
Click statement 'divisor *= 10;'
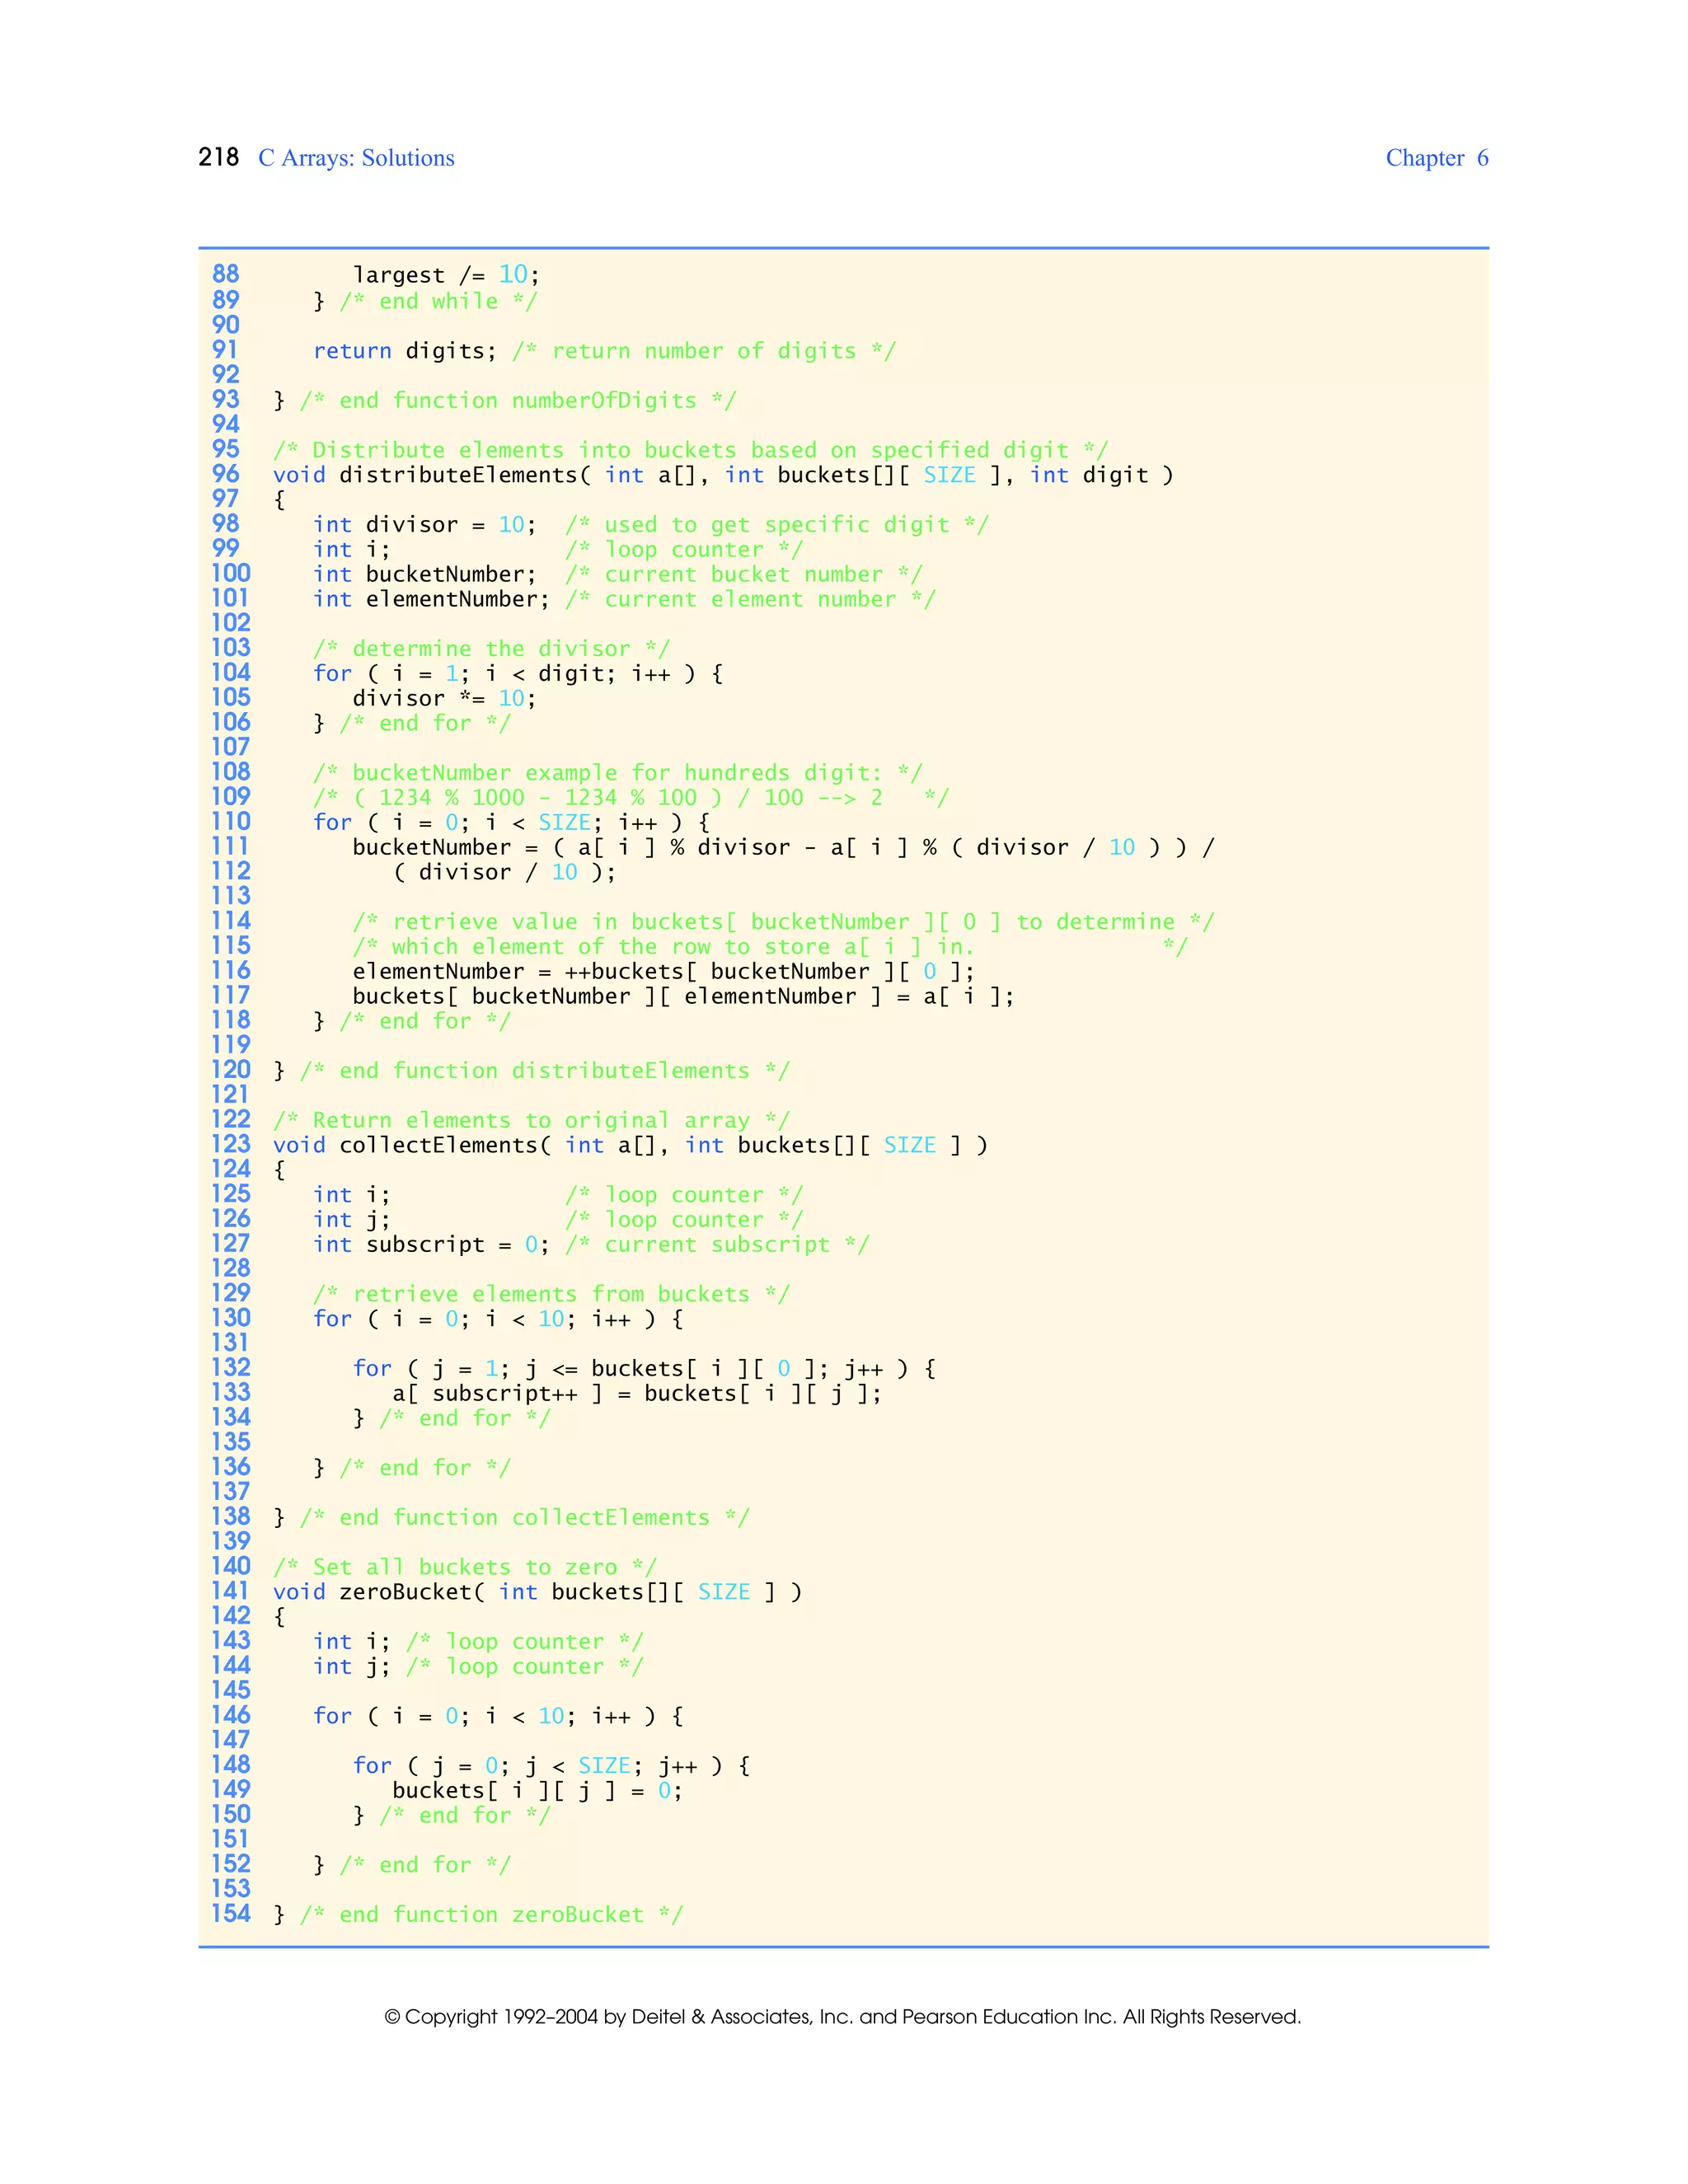(x=444, y=698)
